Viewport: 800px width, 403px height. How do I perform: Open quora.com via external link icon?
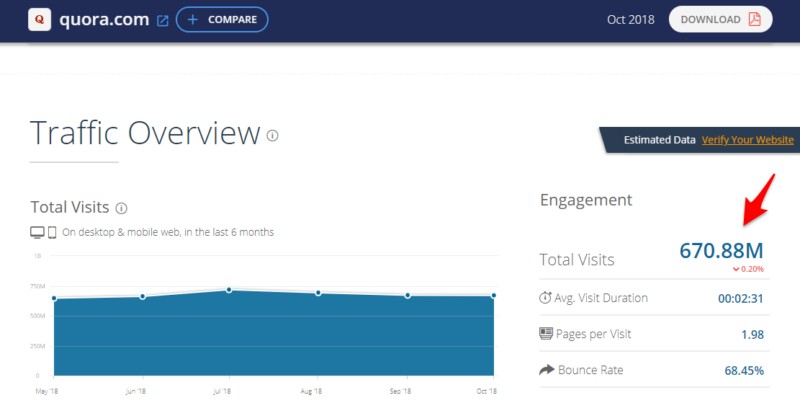pos(162,20)
